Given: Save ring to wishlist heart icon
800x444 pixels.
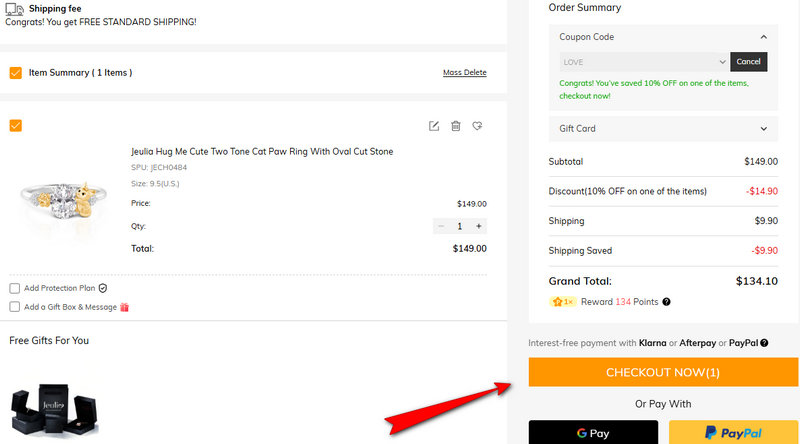Looking at the screenshot, I should pos(478,126).
